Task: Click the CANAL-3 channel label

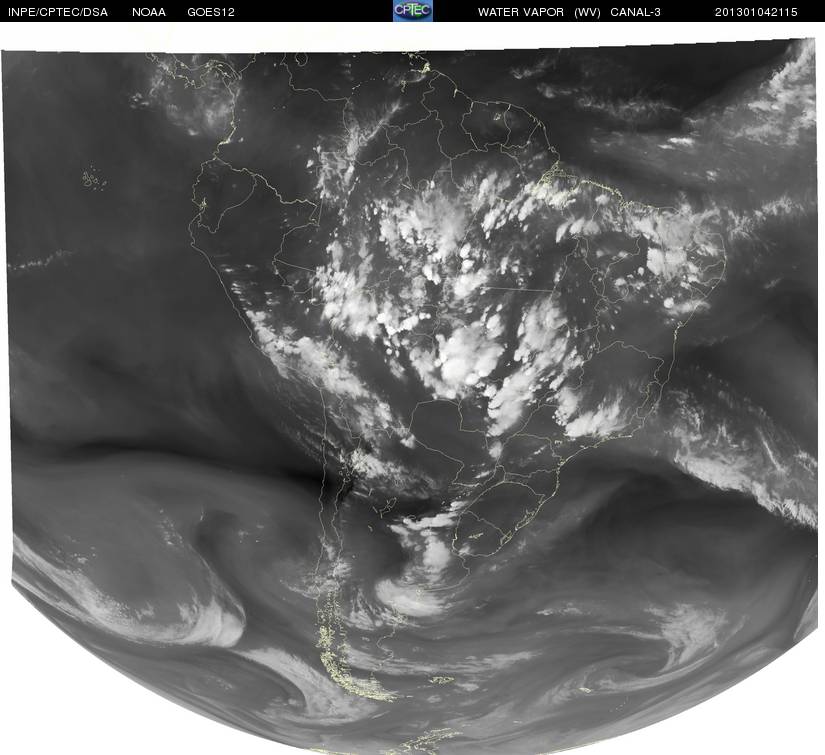Action: 636,12
